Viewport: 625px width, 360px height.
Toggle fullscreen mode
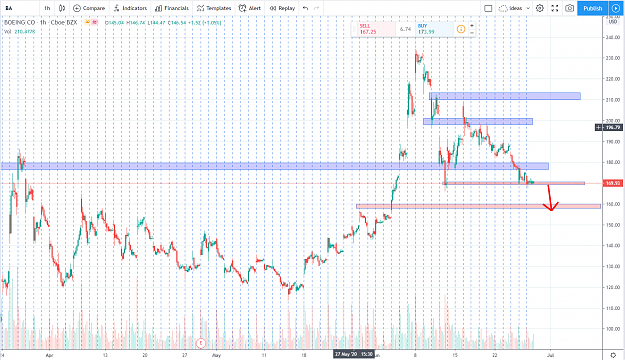(555, 8)
